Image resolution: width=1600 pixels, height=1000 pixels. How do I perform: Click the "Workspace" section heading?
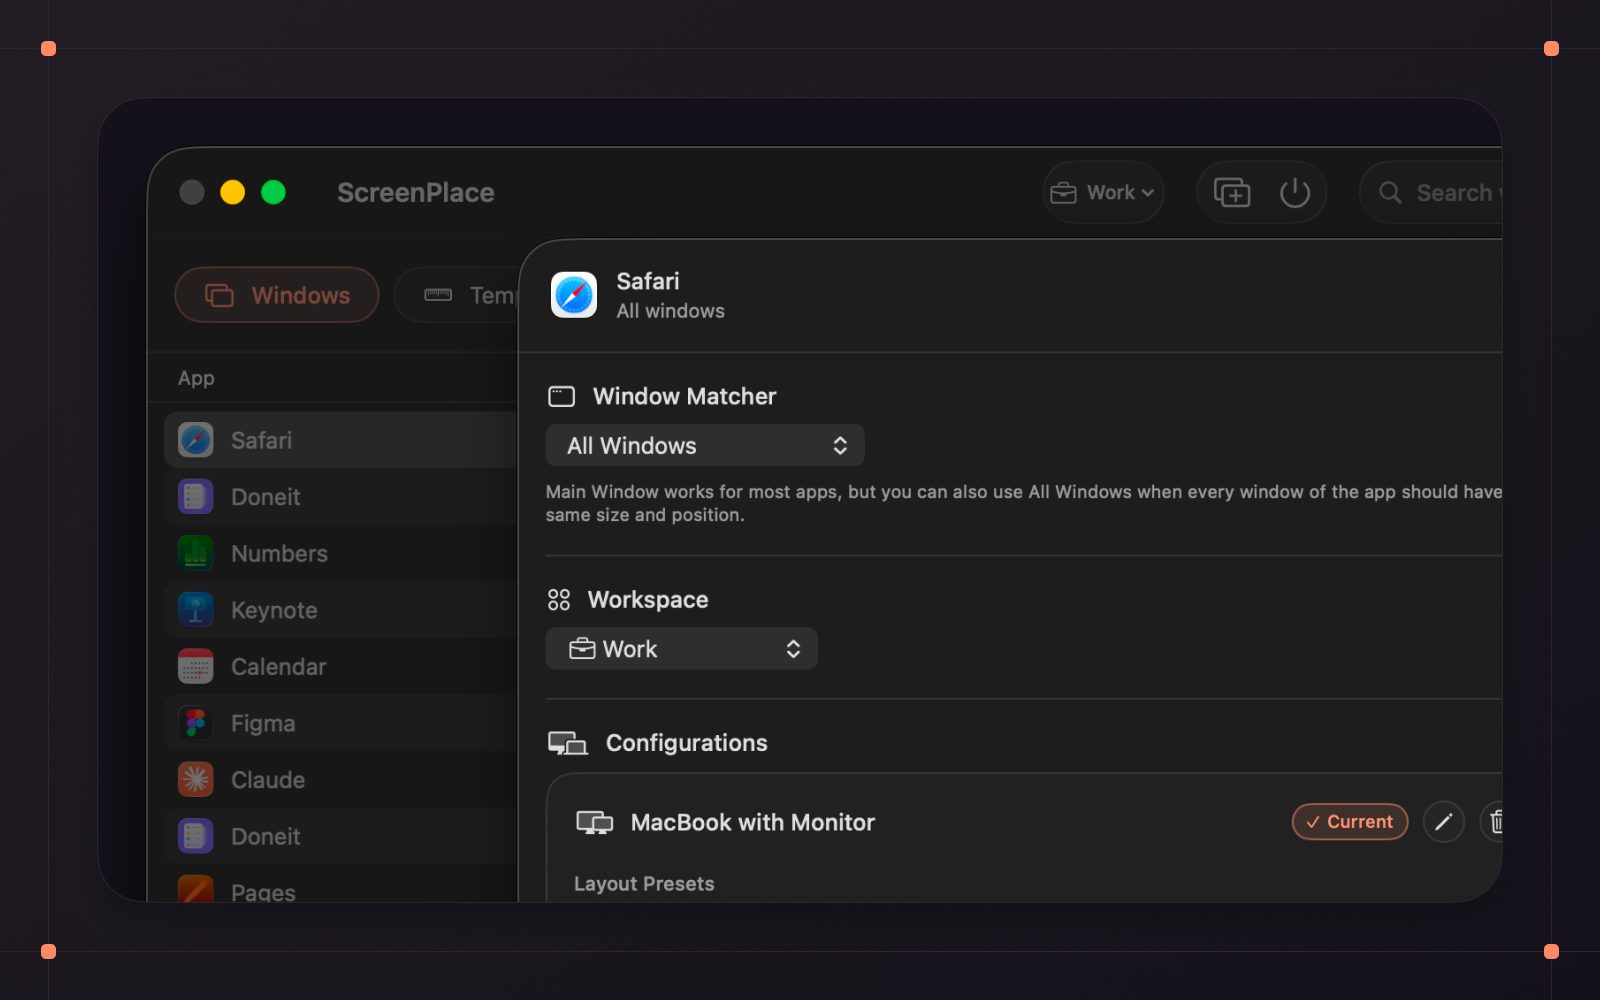pyautogui.click(x=648, y=600)
